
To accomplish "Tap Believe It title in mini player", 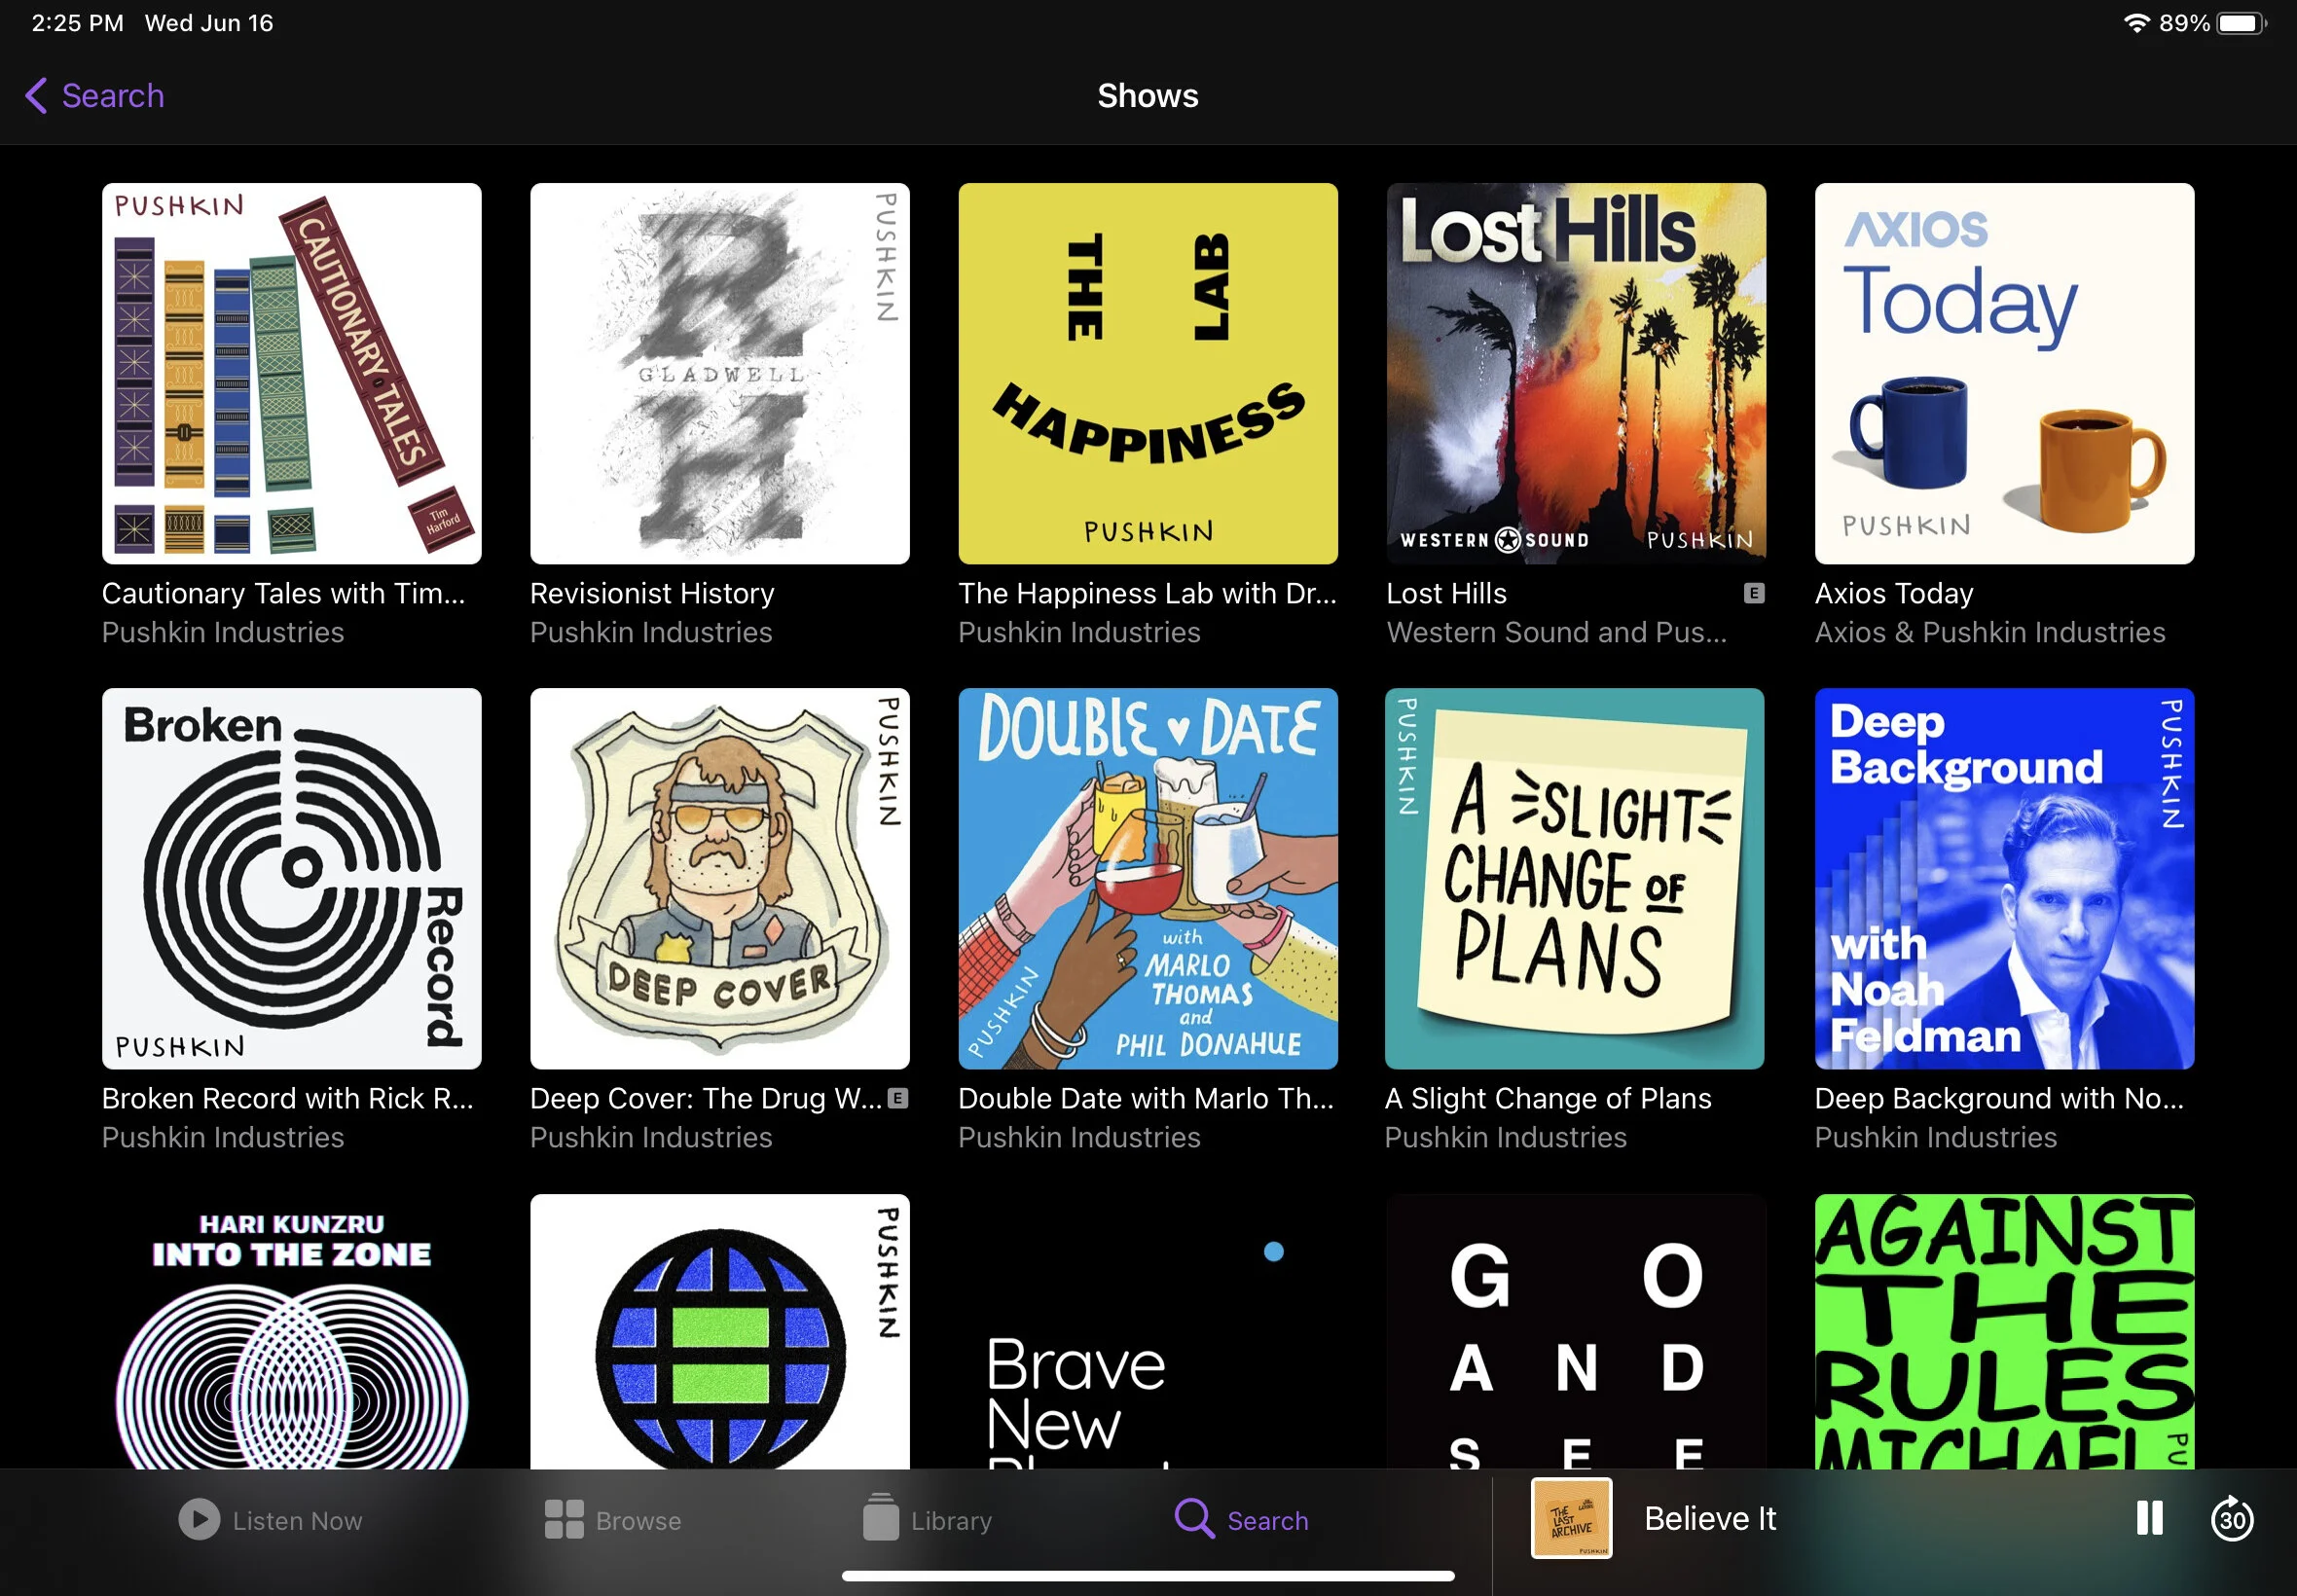I will [1709, 1518].
